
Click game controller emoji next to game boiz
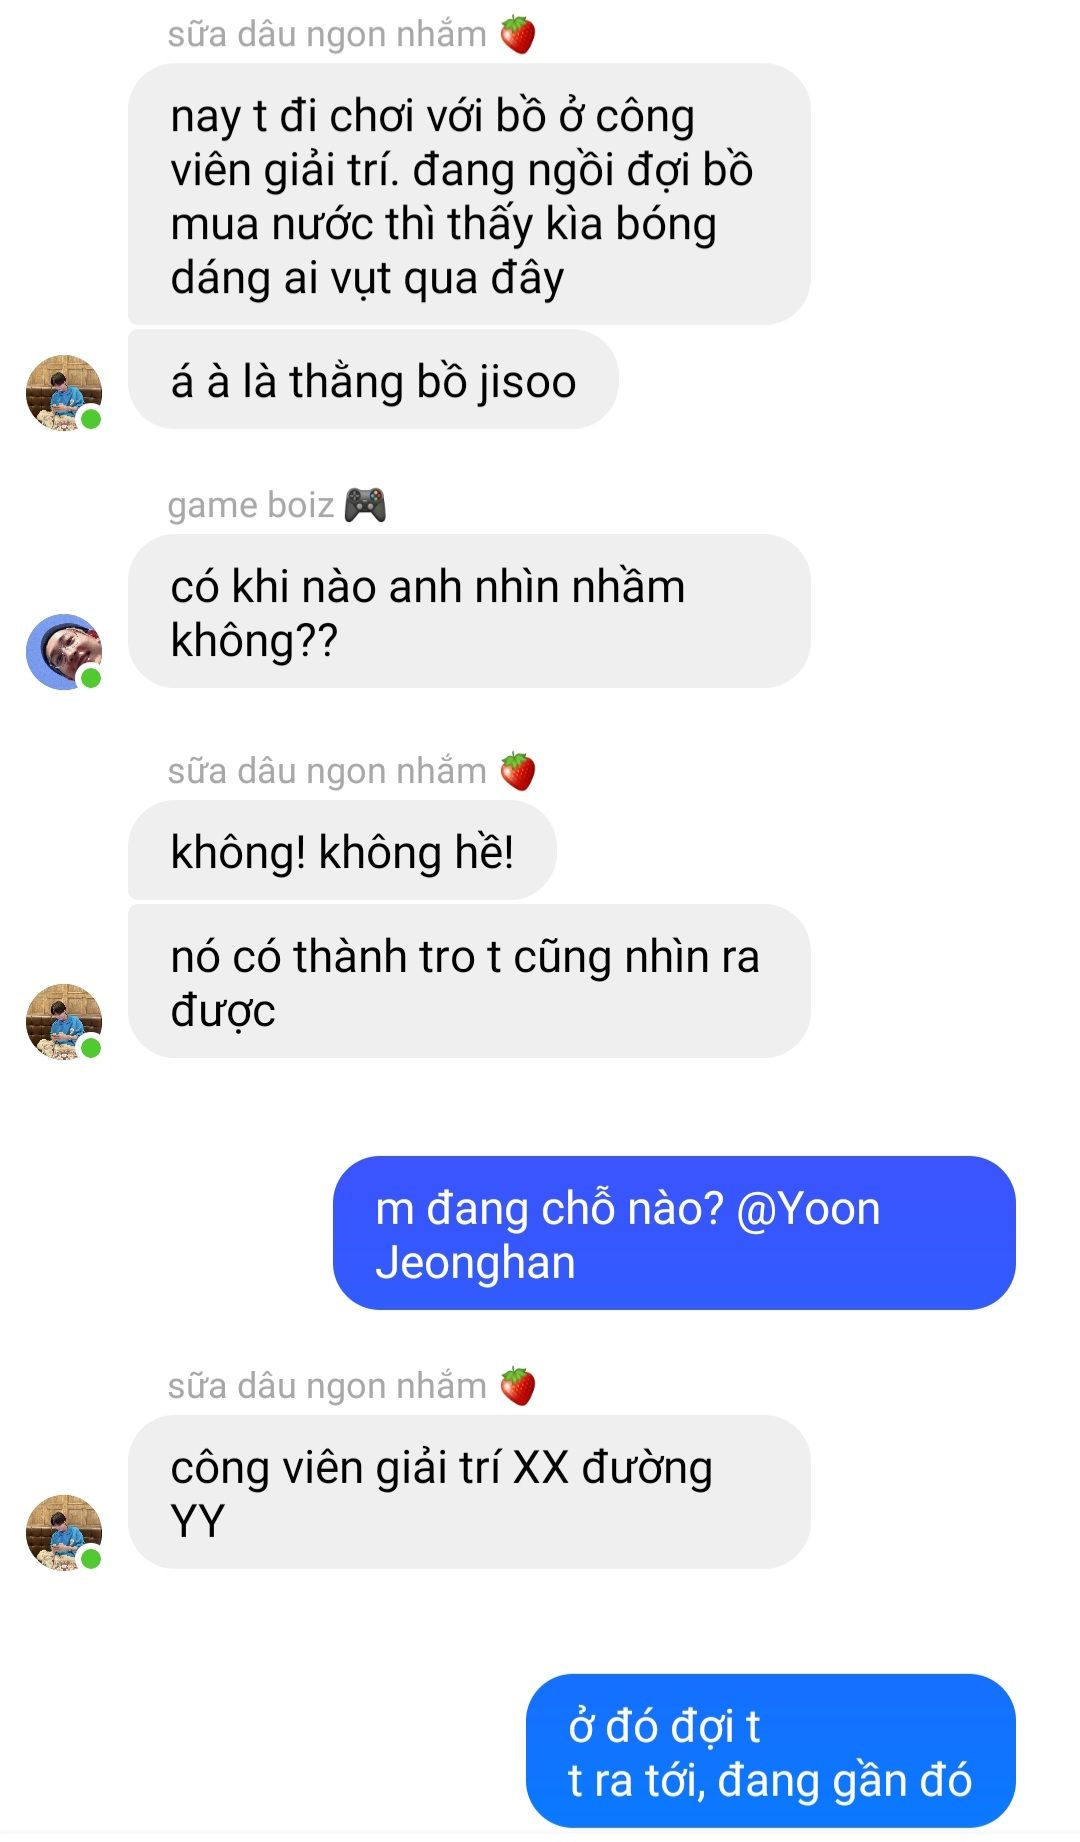pyautogui.click(x=365, y=505)
